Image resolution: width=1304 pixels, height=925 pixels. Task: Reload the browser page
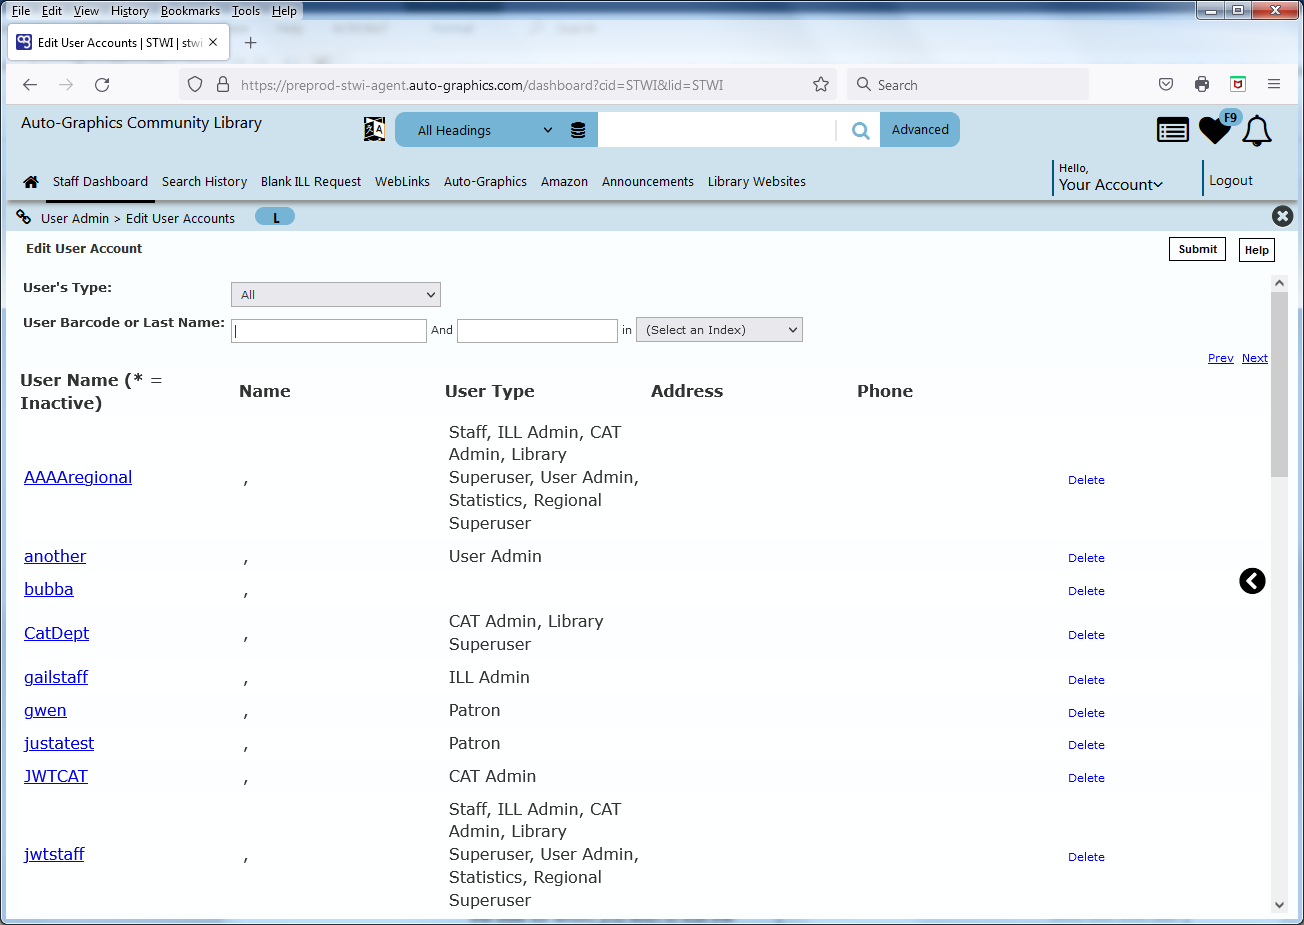[x=102, y=85]
